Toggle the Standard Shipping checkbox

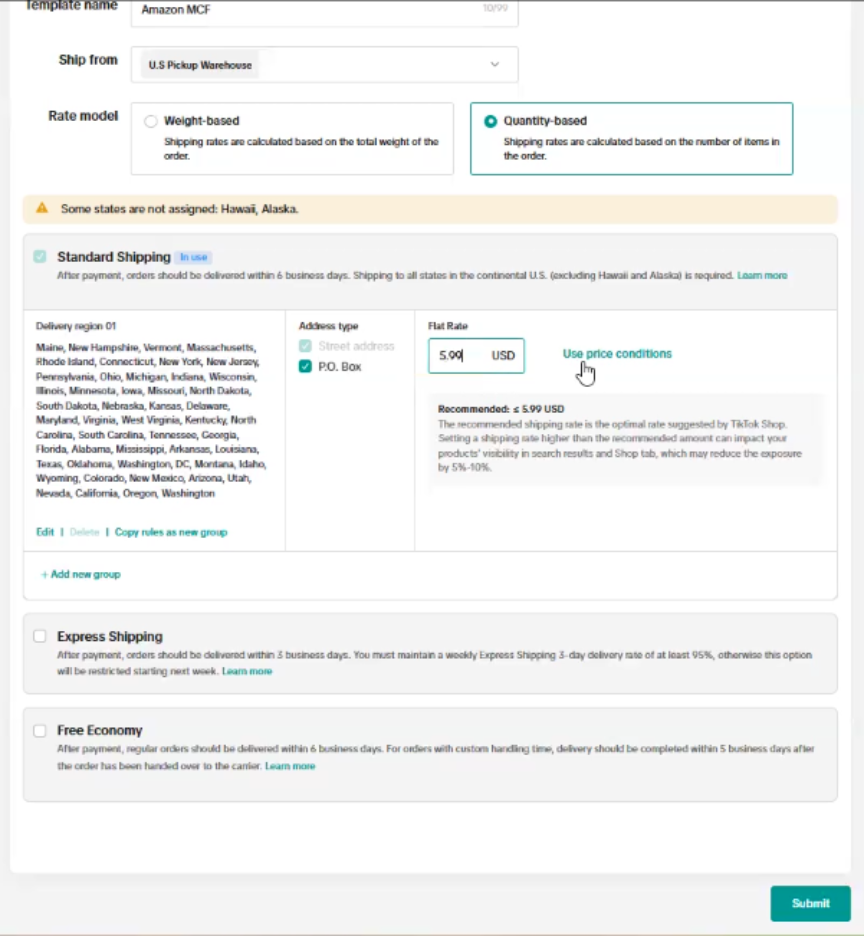(40, 257)
